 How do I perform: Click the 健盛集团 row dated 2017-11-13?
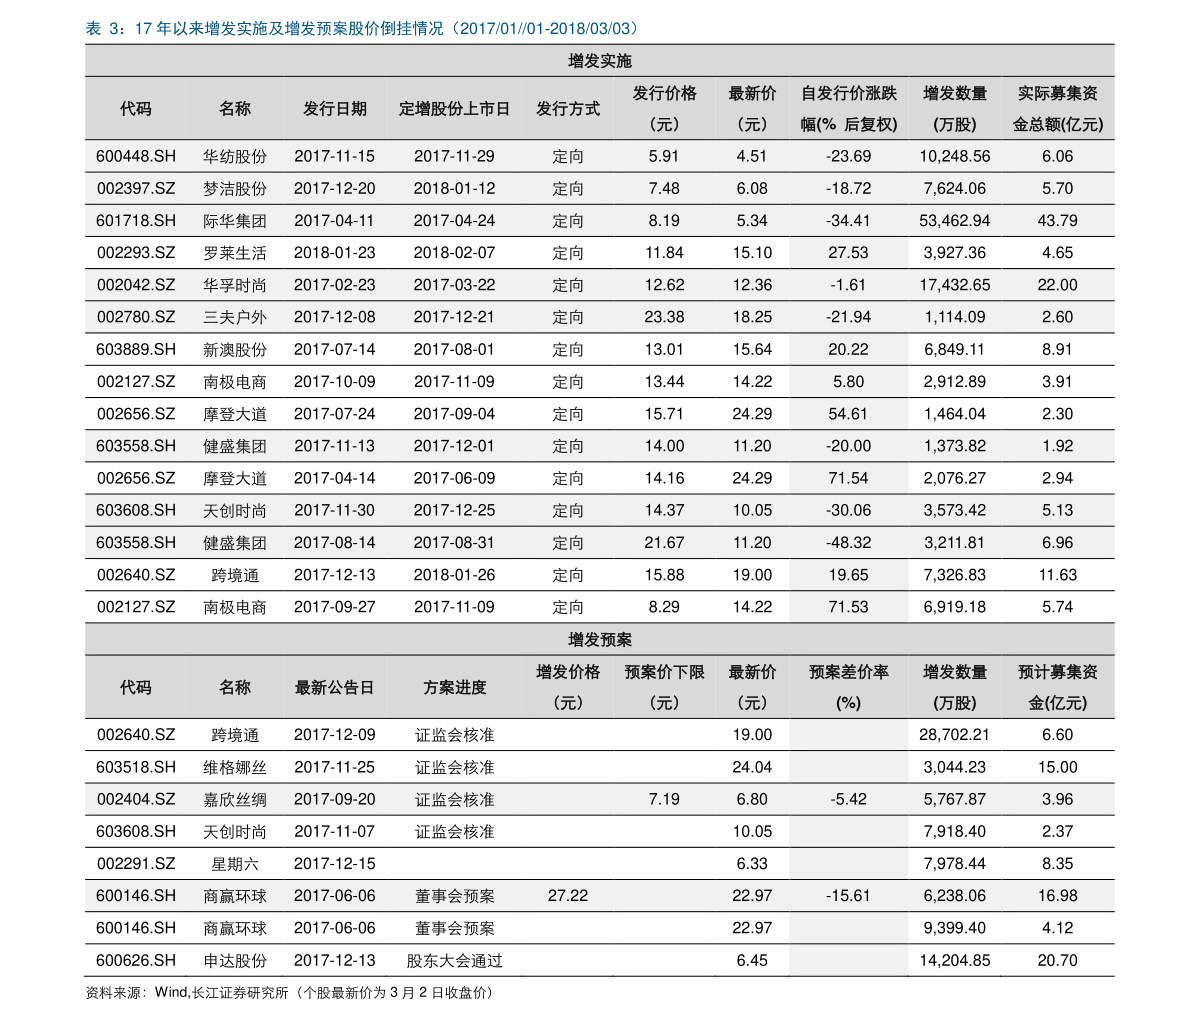(237, 445)
